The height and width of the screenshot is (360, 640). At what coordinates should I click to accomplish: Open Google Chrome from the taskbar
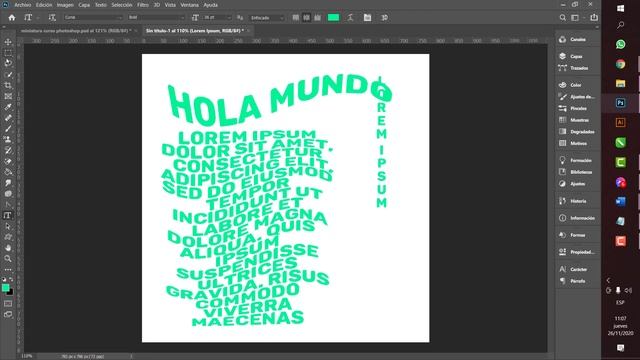620,64
